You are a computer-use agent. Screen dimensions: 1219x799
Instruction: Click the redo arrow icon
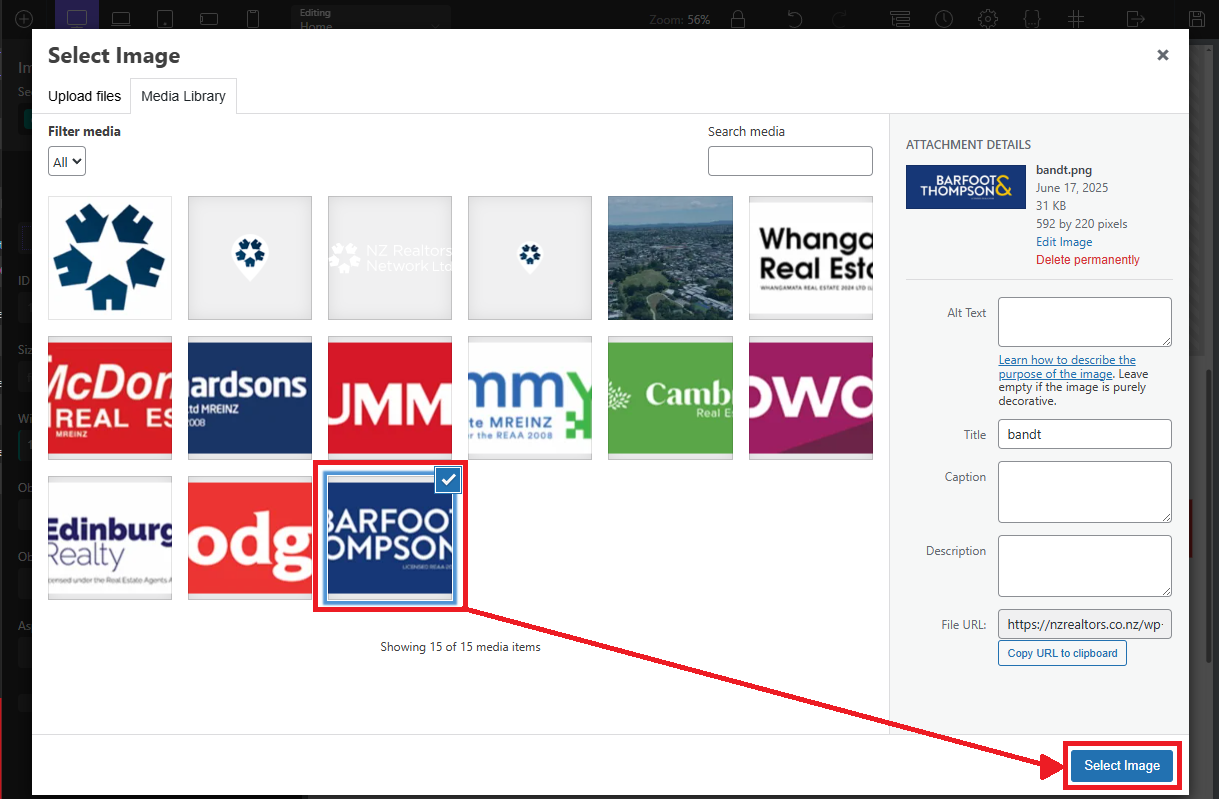pyautogui.click(x=840, y=19)
